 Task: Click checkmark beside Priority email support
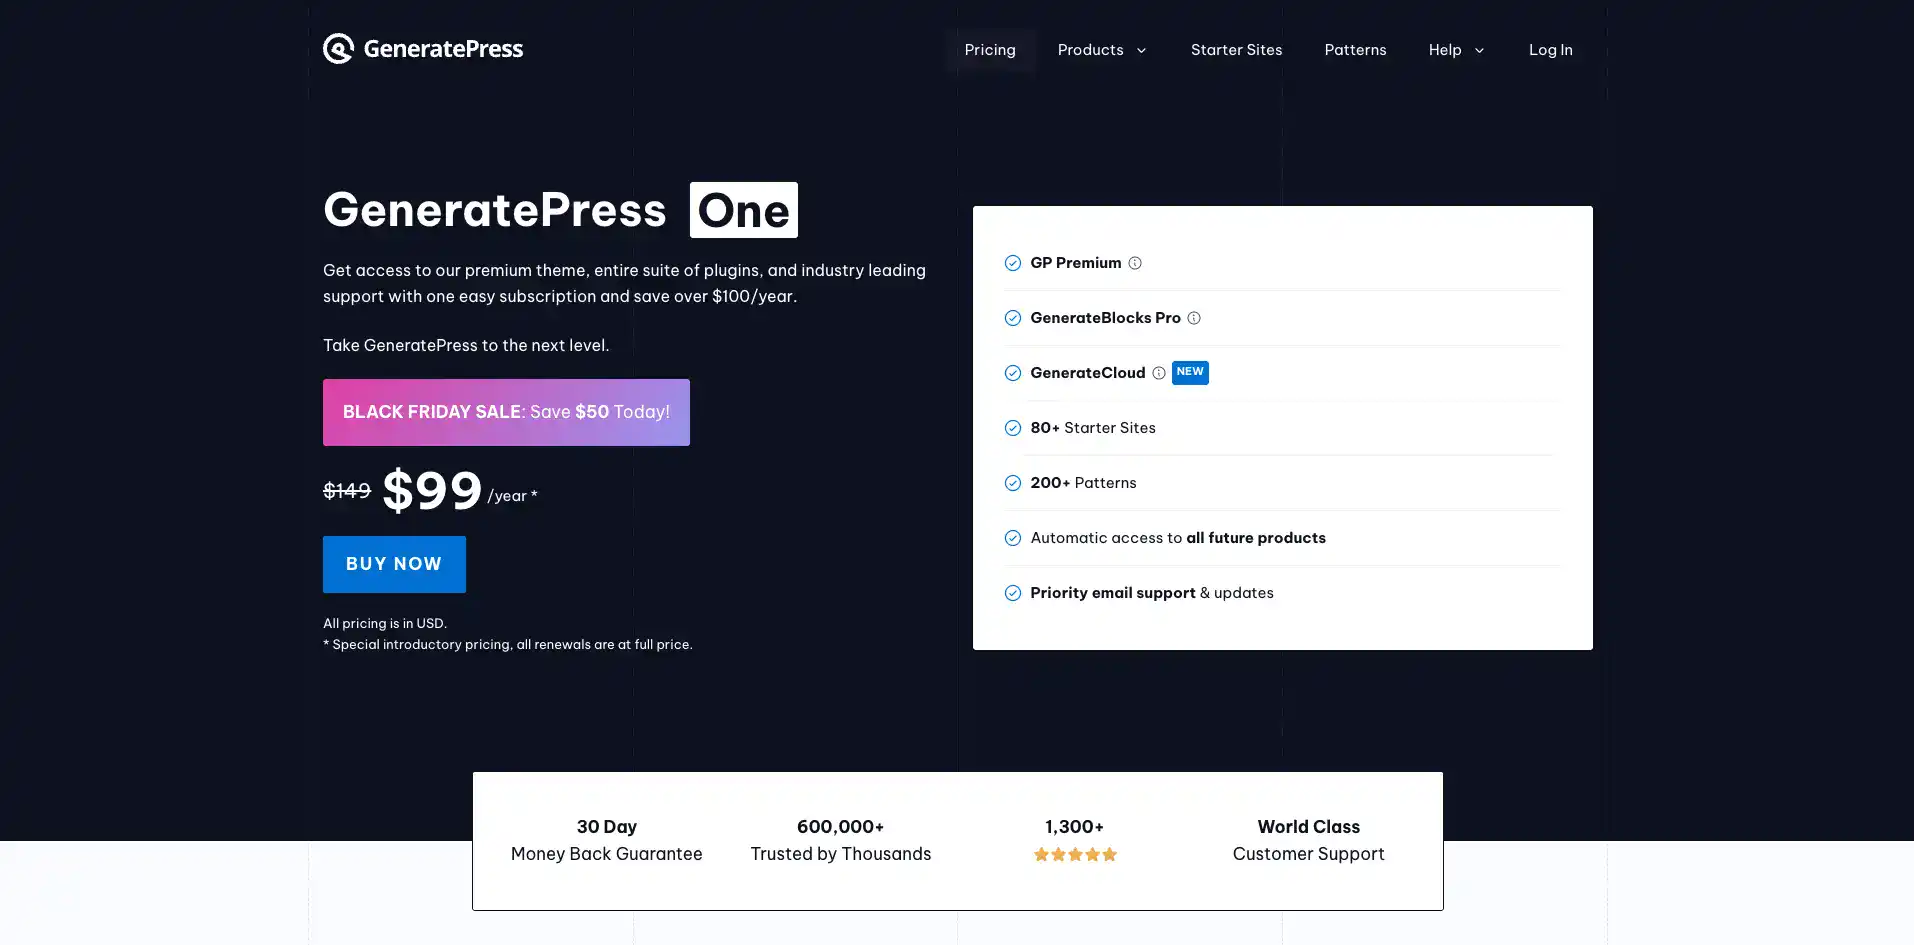click(1013, 593)
